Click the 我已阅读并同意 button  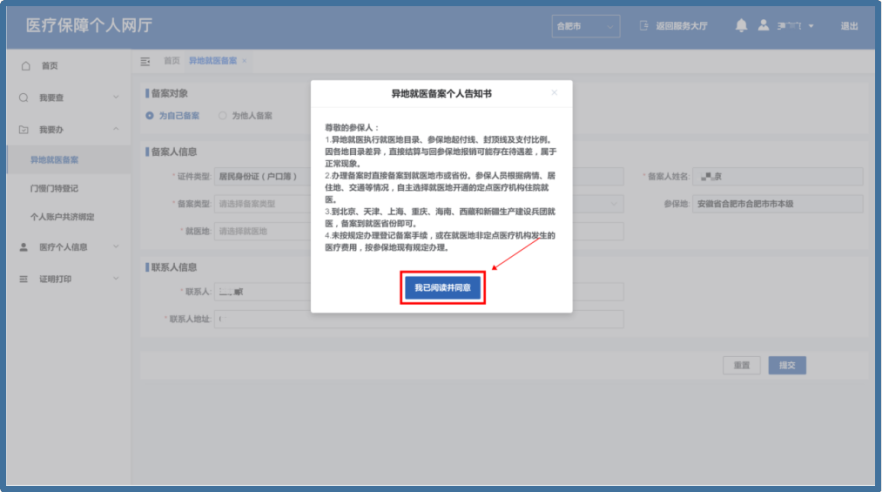tap(442, 288)
